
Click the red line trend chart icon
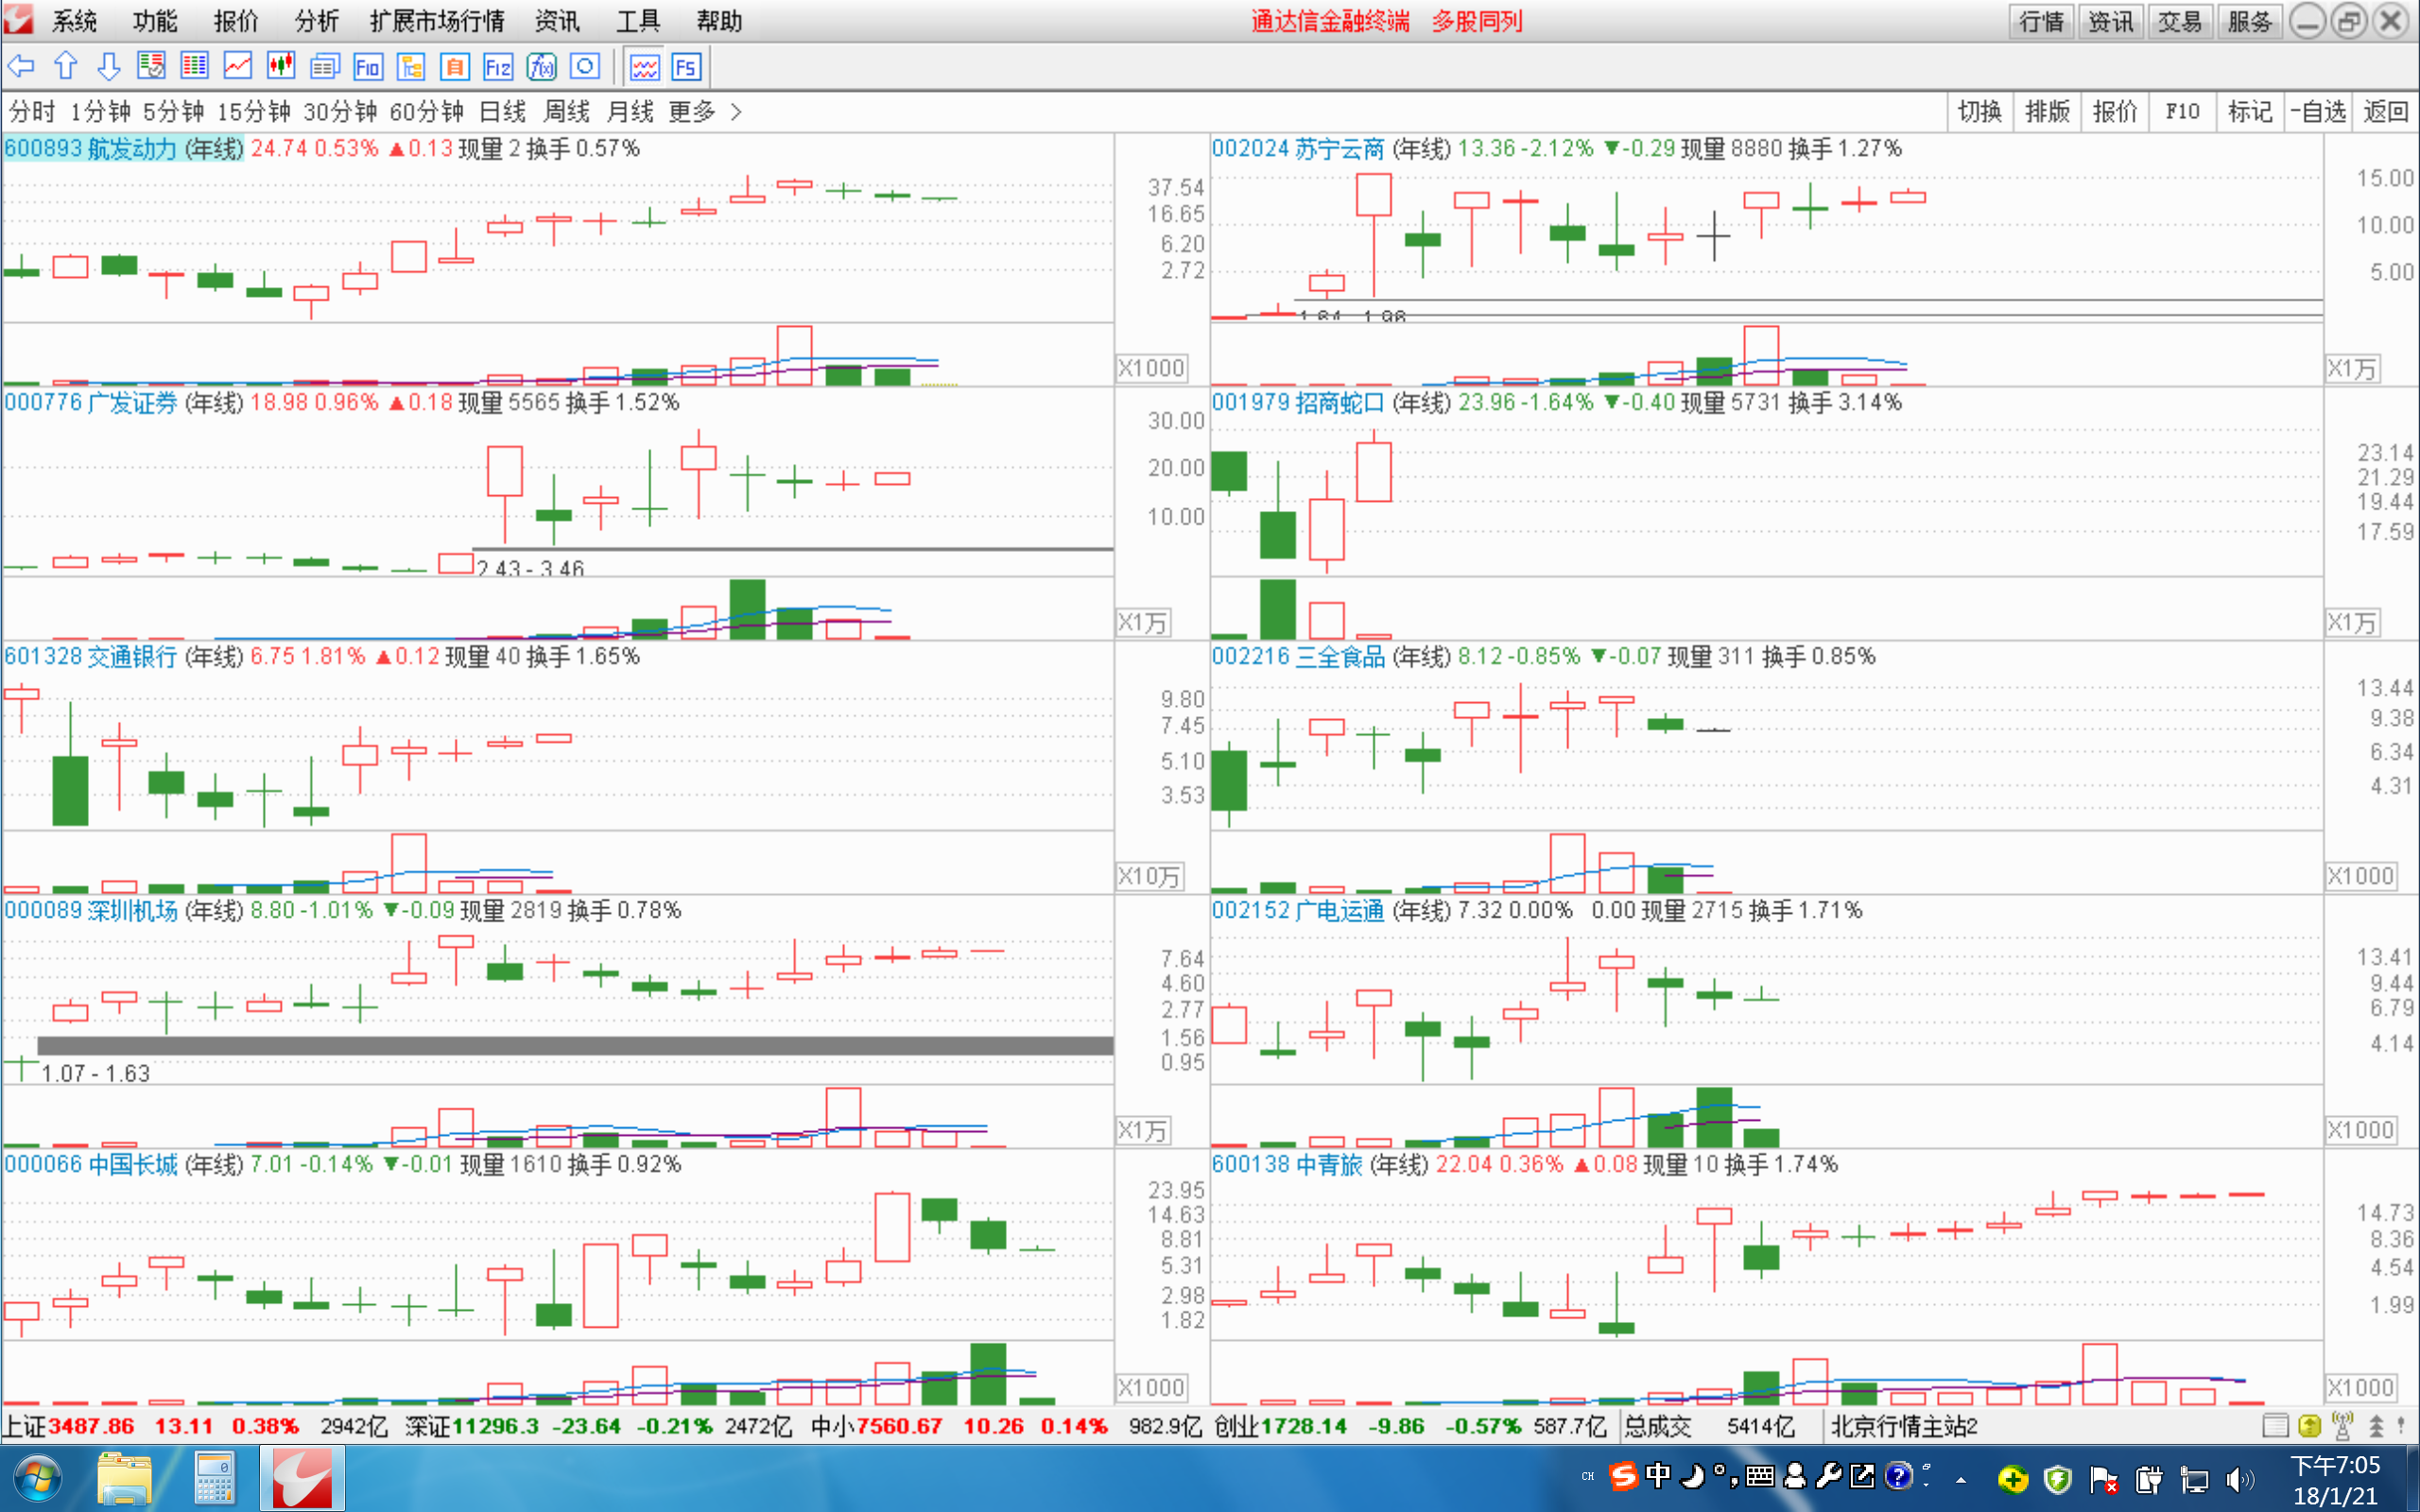237,67
